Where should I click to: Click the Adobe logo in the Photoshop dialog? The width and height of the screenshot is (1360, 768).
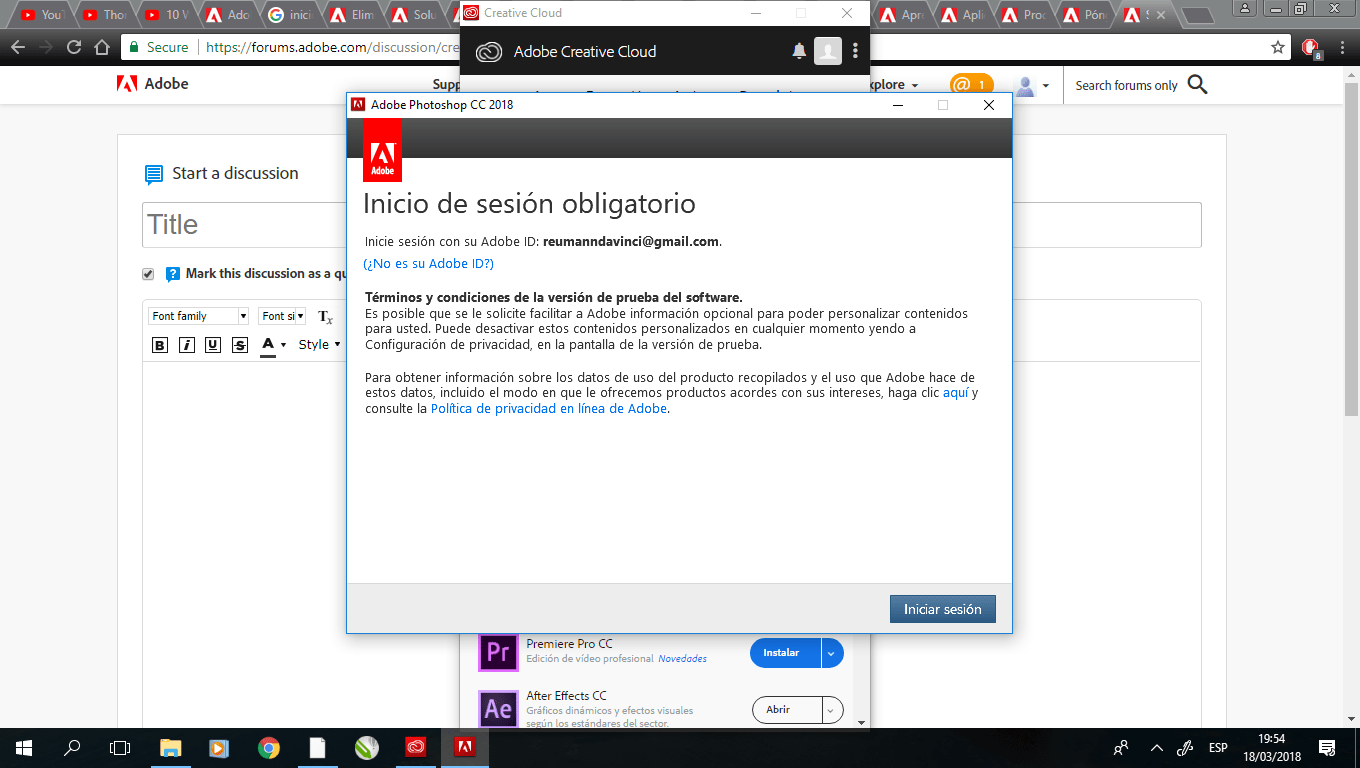point(382,150)
